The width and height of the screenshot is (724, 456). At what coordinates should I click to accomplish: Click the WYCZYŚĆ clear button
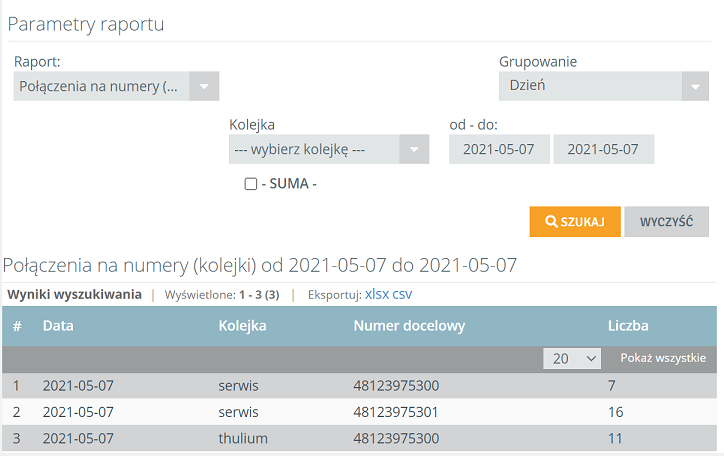click(x=666, y=222)
